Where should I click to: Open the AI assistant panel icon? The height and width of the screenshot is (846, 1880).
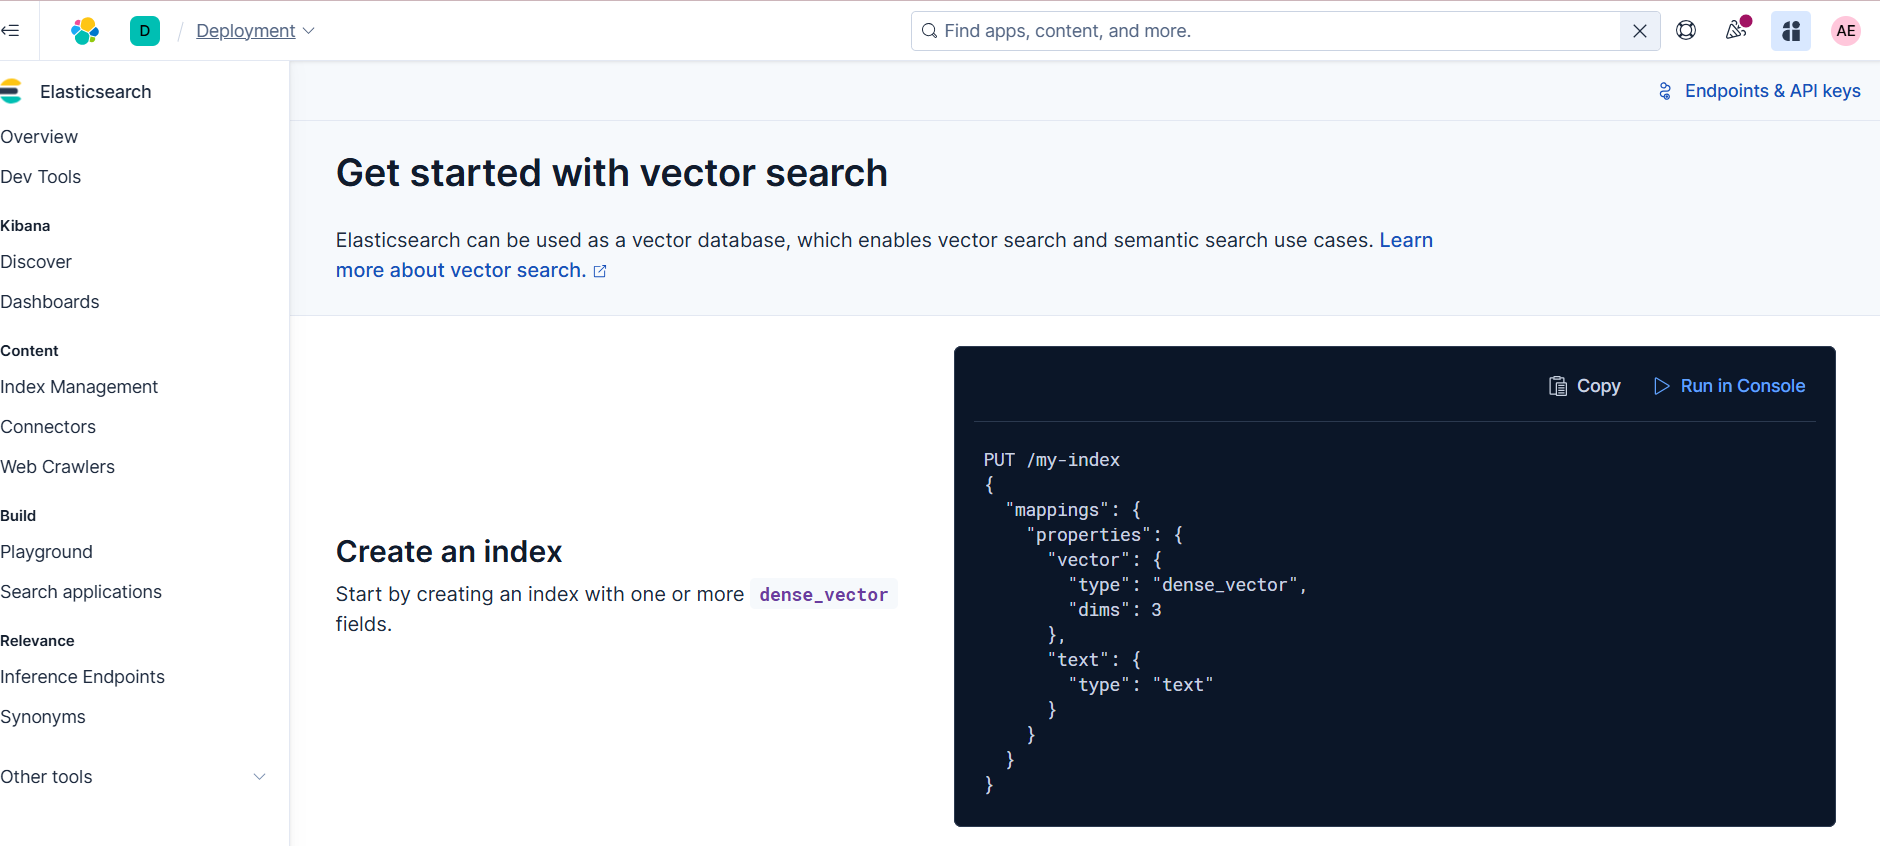[1791, 31]
